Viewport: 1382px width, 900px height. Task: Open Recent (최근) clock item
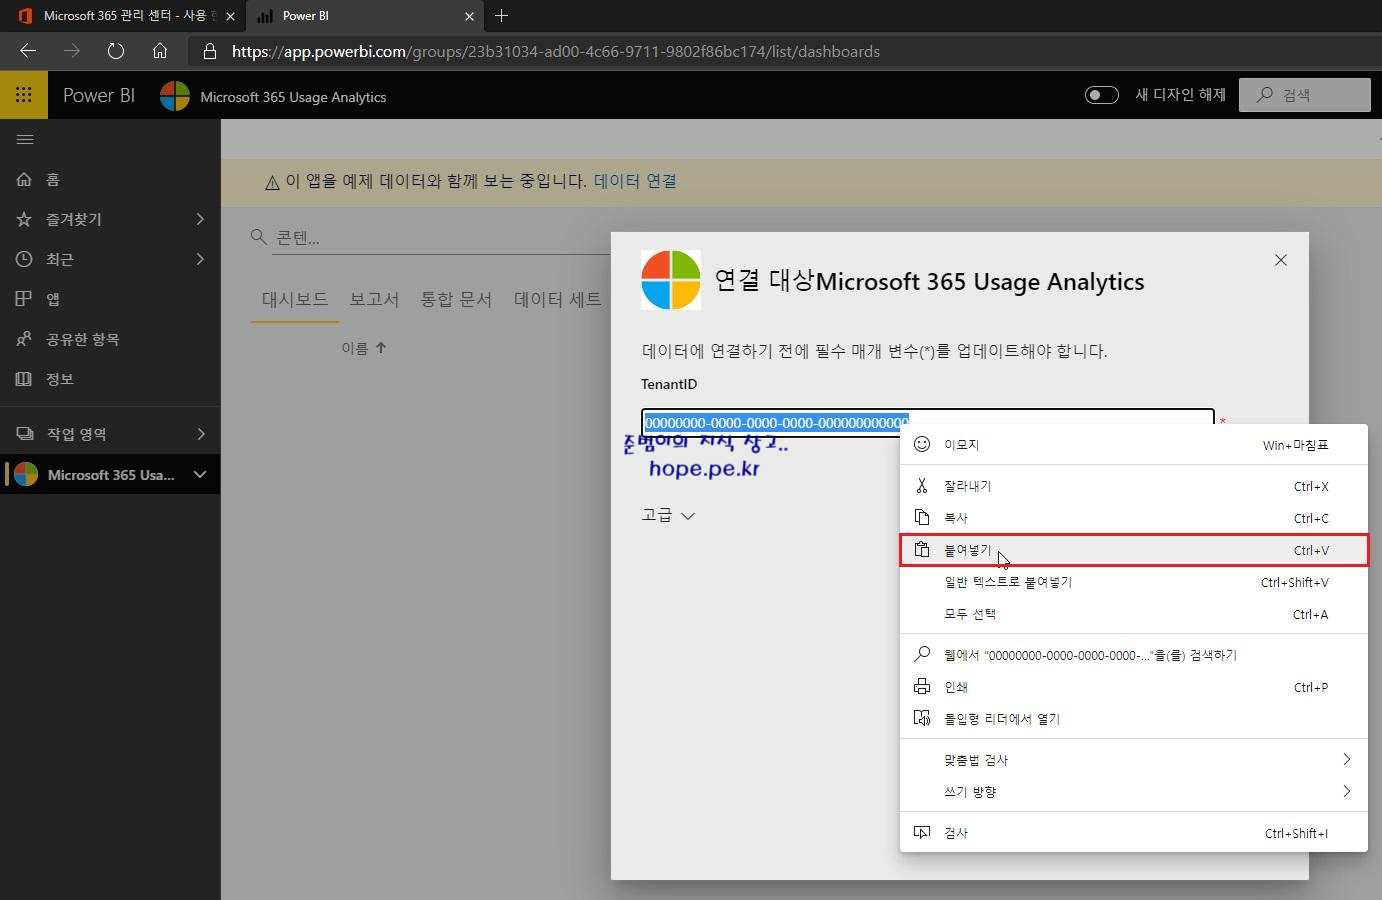[x=110, y=259]
